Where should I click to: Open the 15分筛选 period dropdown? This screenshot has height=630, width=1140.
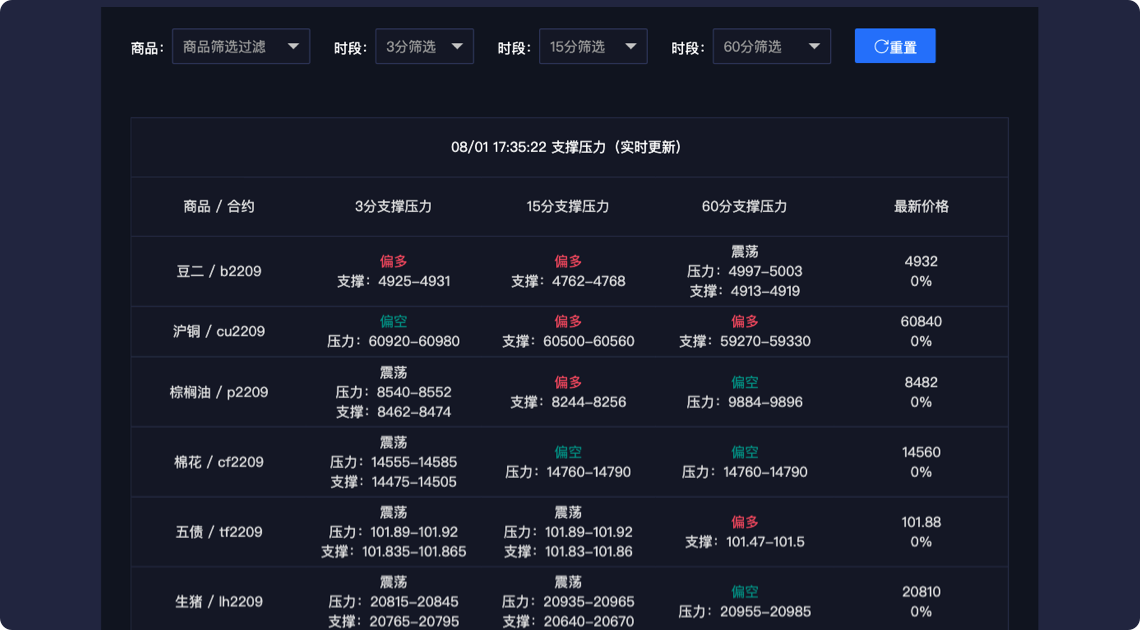[592, 46]
